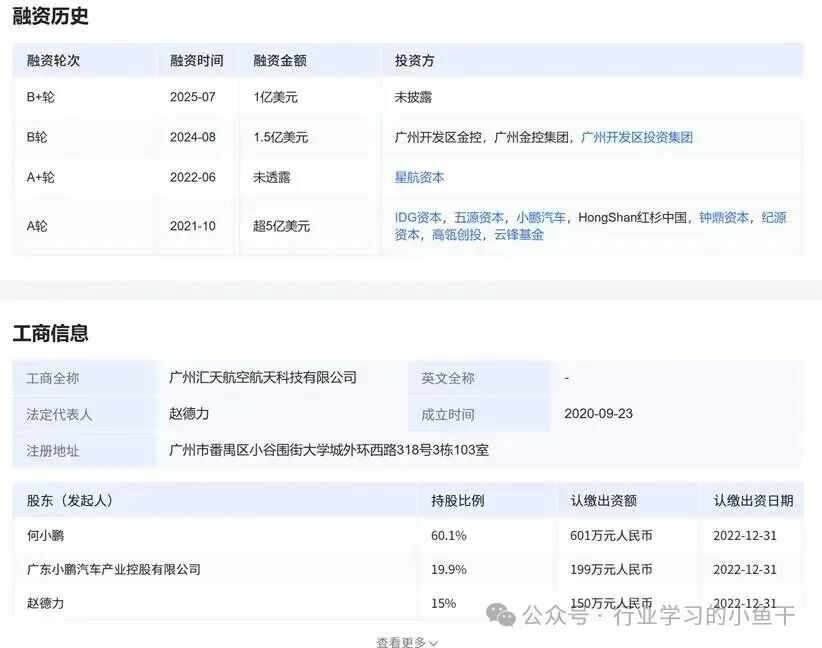The height and width of the screenshot is (648, 822).
Task: Select founding date 2020-09-23
Action: [598, 414]
